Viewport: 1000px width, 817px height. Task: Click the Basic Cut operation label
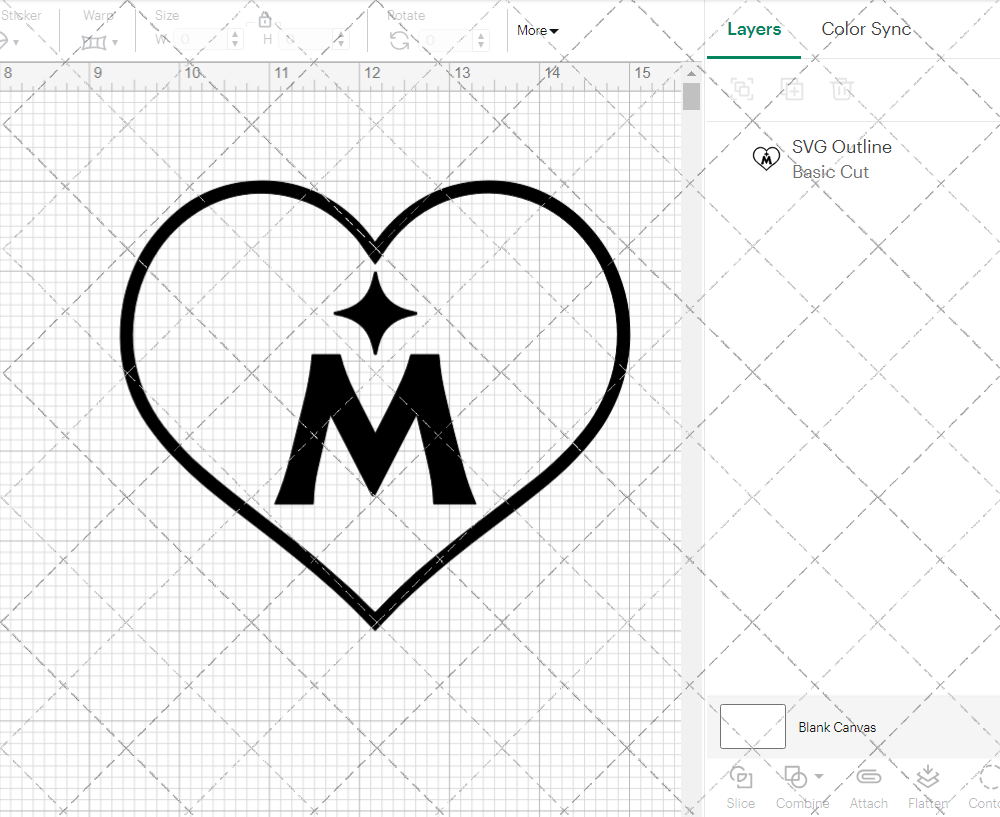coord(830,172)
